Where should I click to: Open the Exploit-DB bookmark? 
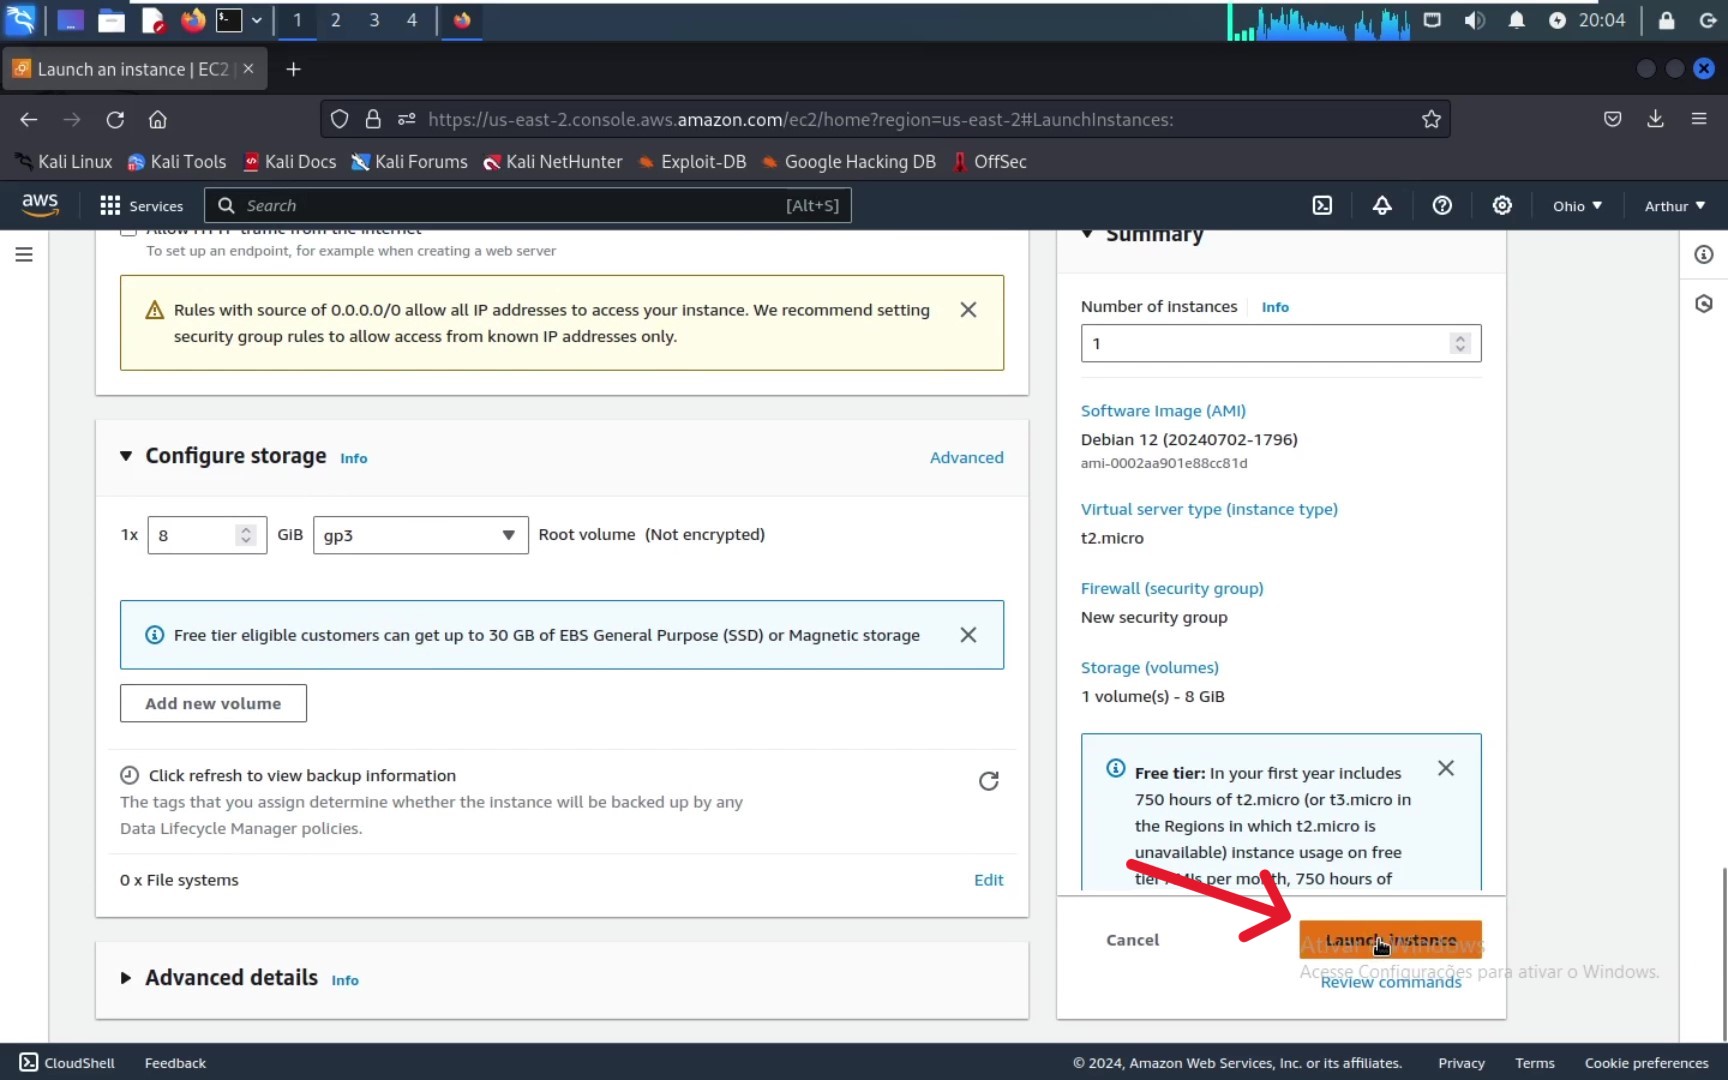[x=692, y=162]
